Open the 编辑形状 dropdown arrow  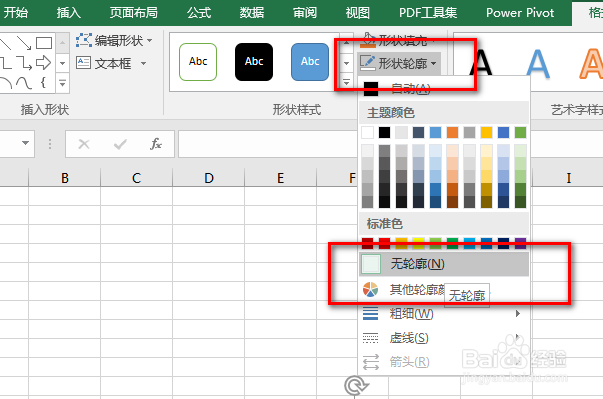pyautogui.click(x=150, y=40)
